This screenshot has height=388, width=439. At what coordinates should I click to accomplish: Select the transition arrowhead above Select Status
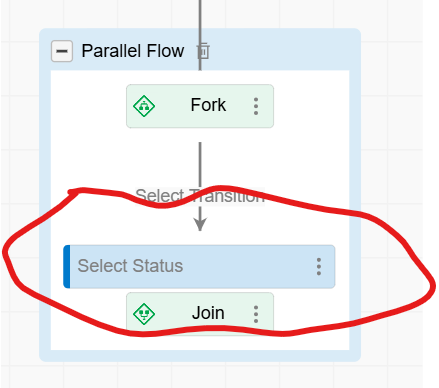tap(200, 224)
